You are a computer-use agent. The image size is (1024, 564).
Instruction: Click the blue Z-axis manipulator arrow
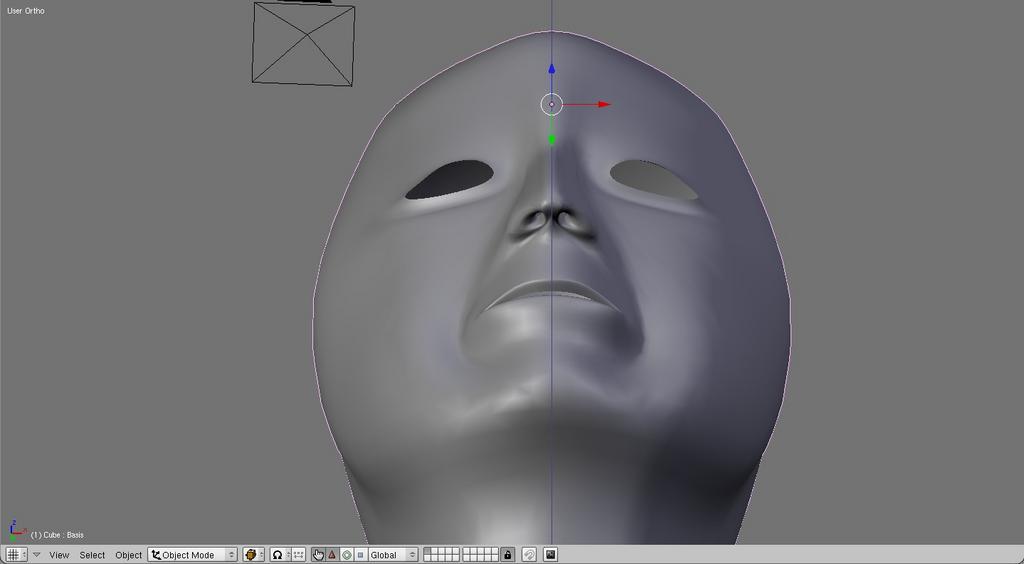point(552,69)
